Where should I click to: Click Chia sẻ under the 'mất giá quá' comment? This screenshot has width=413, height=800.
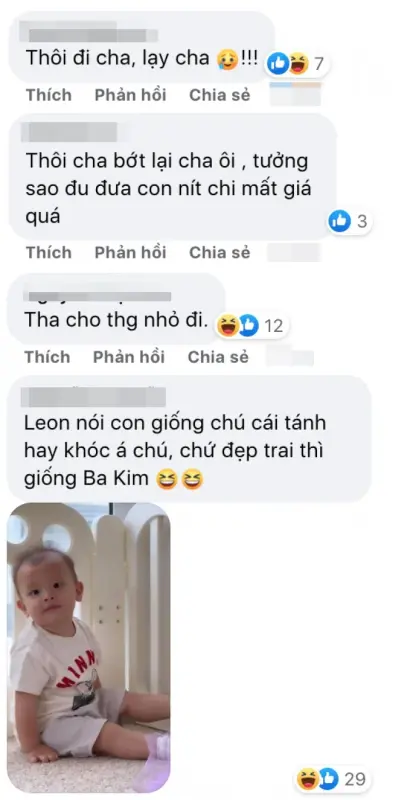click(x=220, y=253)
